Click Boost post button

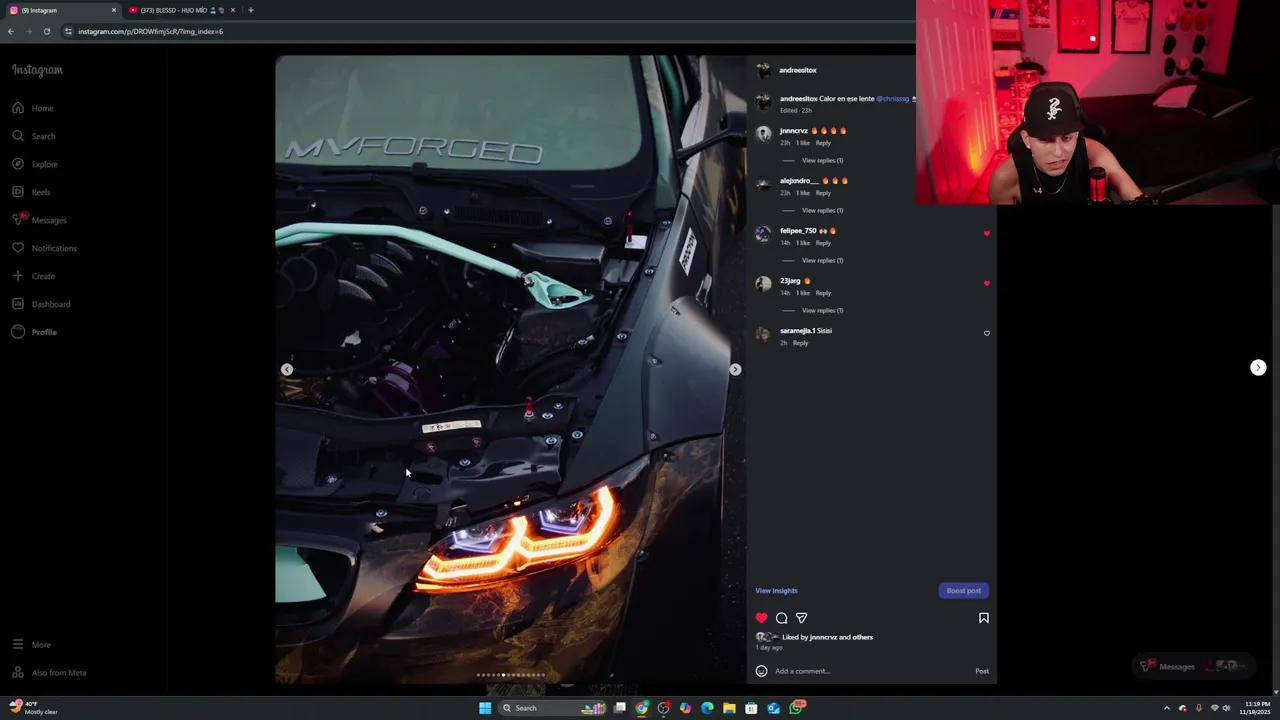click(x=964, y=591)
